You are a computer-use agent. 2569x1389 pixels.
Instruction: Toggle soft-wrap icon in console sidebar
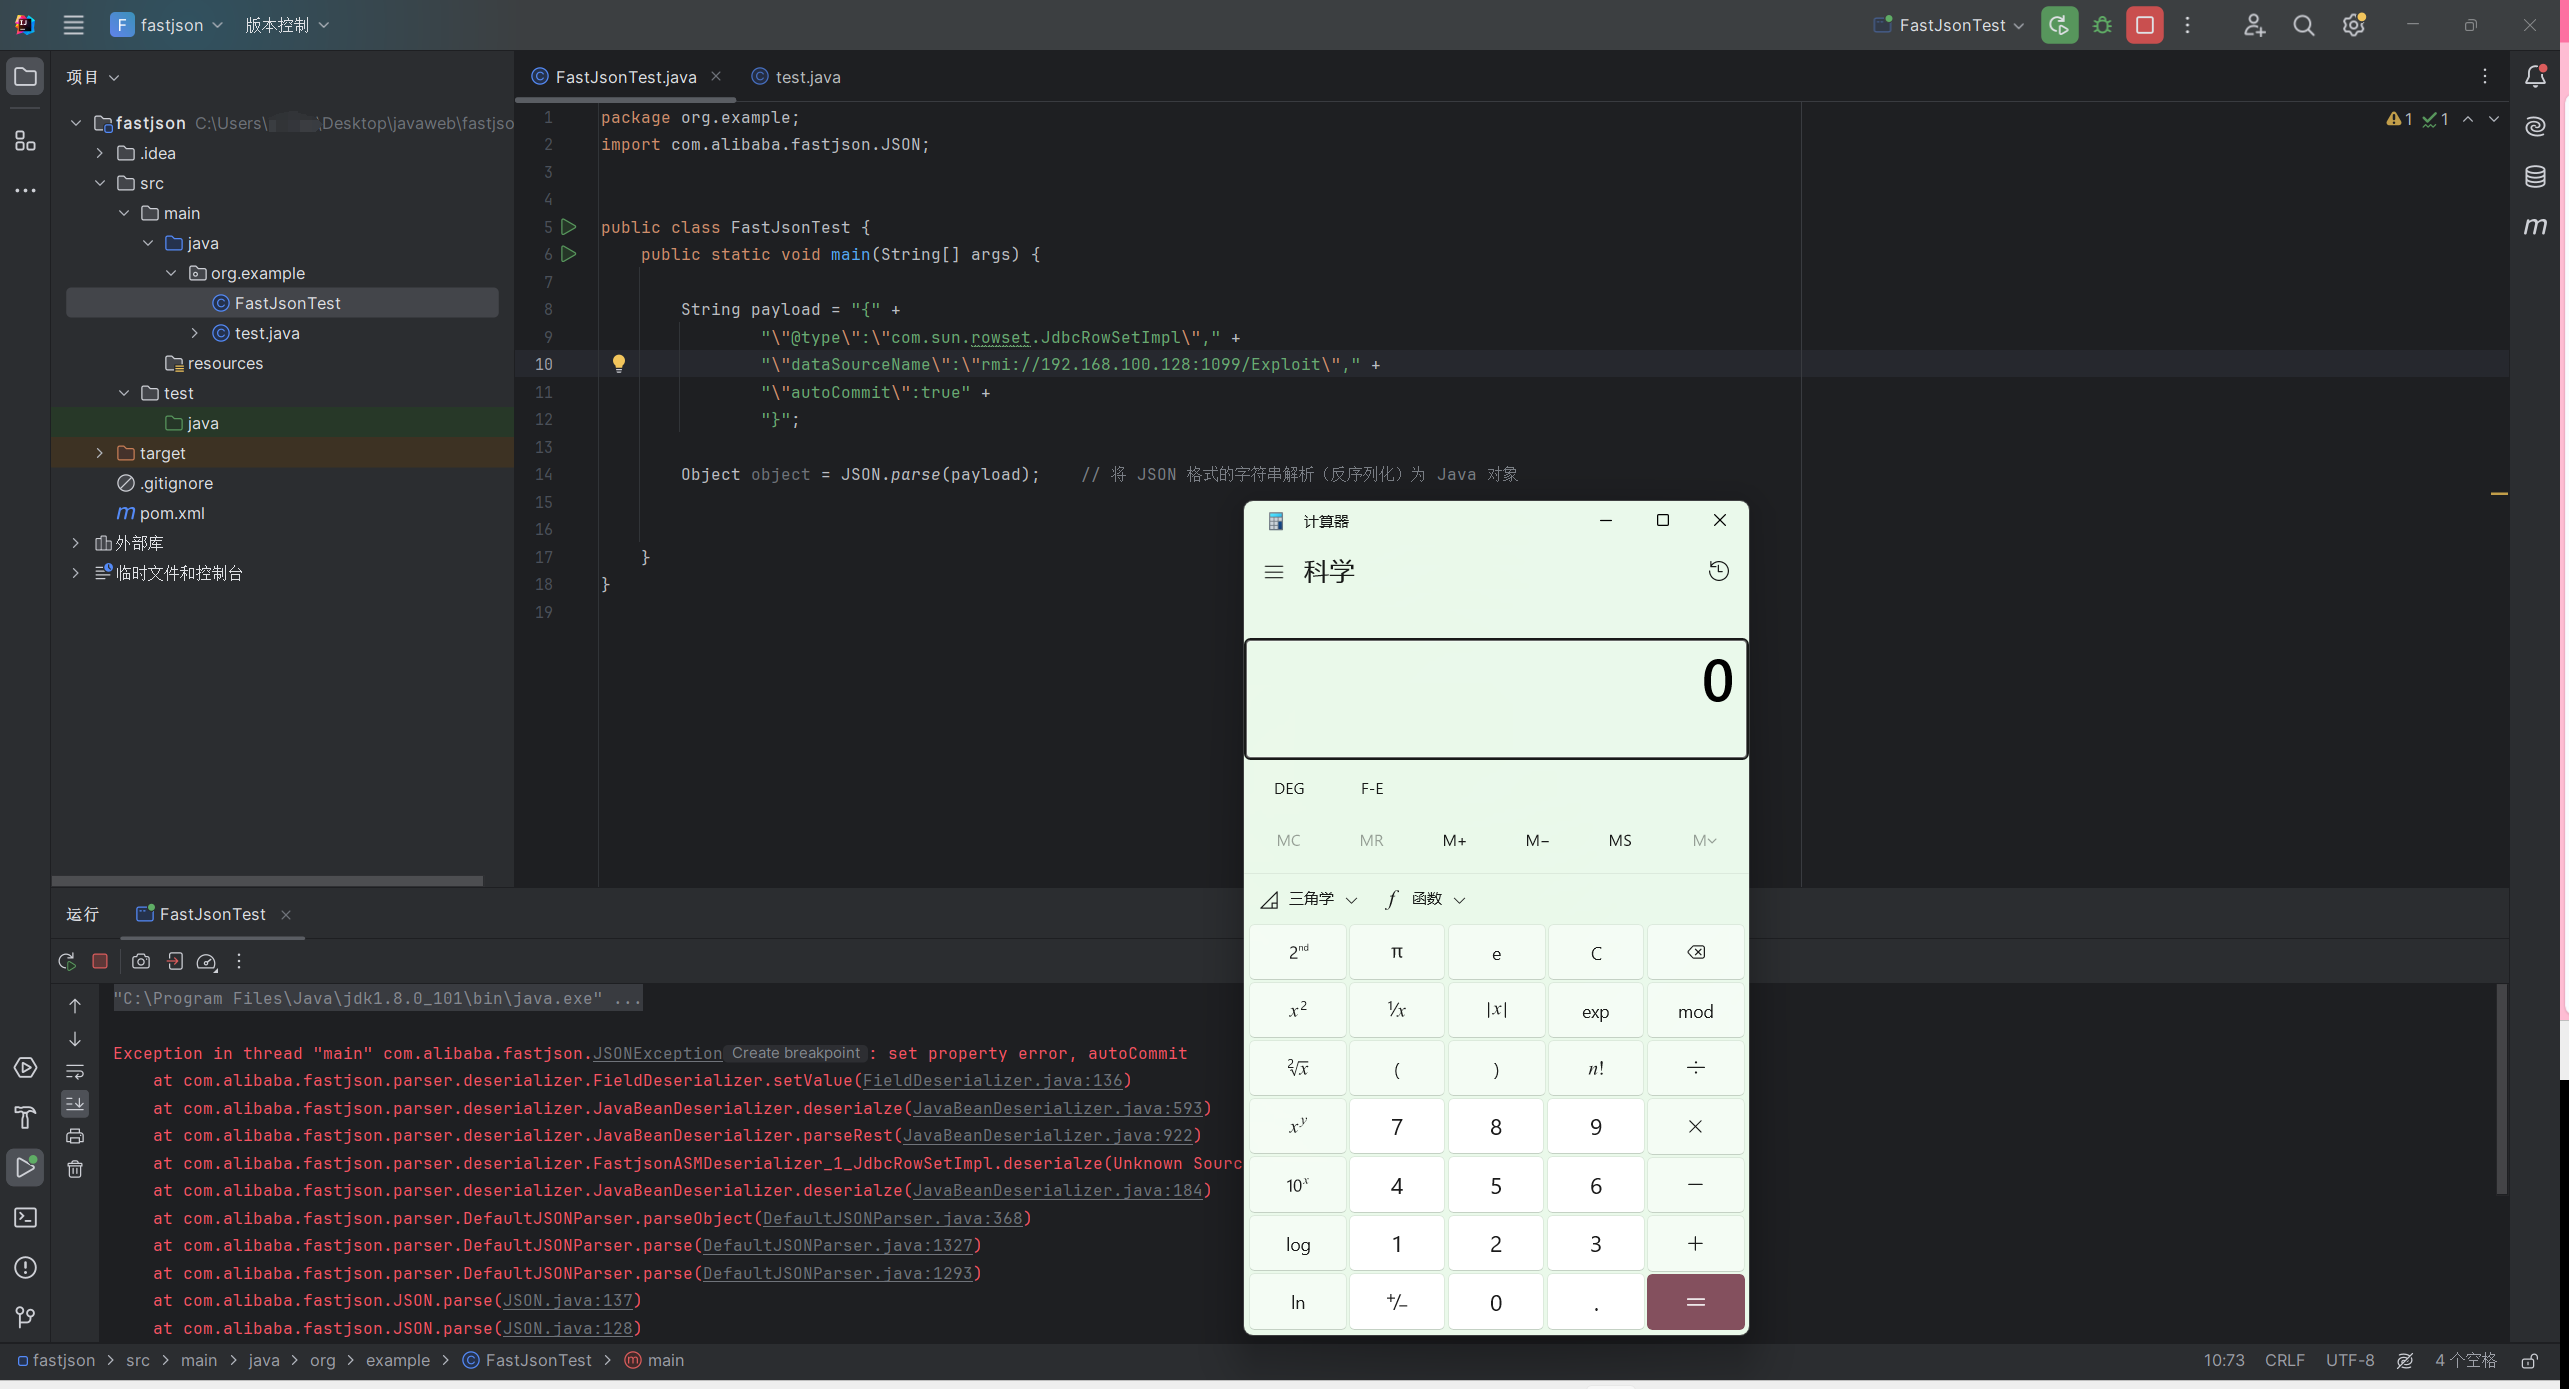(x=75, y=1071)
